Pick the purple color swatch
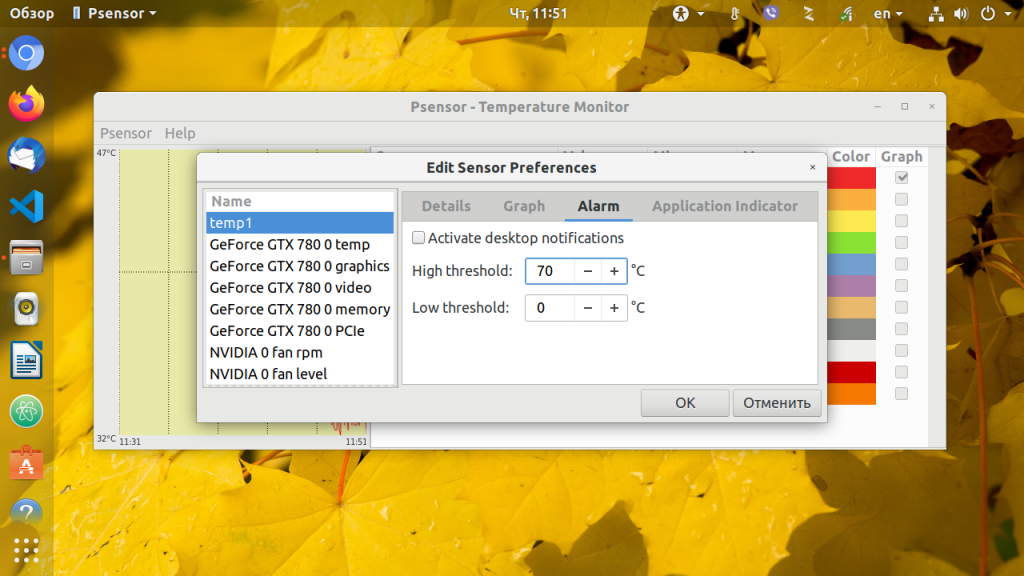1024x576 pixels. click(x=852, y=285)
